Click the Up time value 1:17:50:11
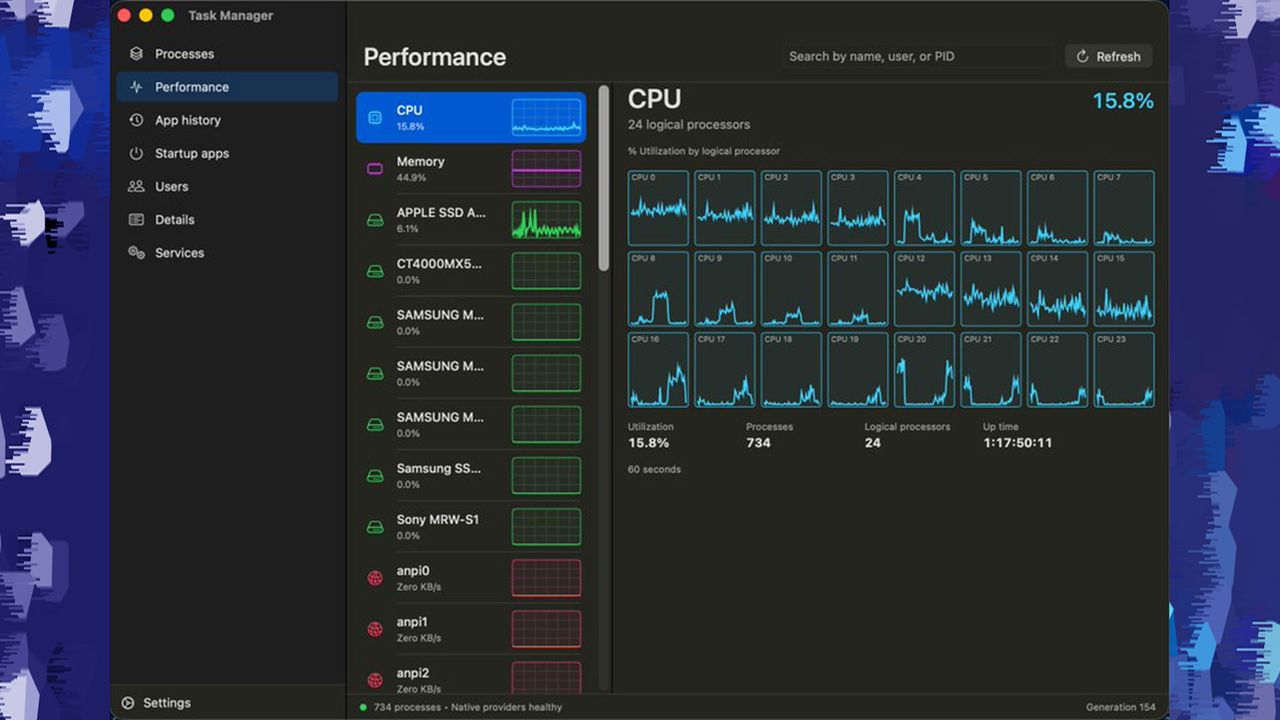1280x720 pixels. coord(1017,443)
